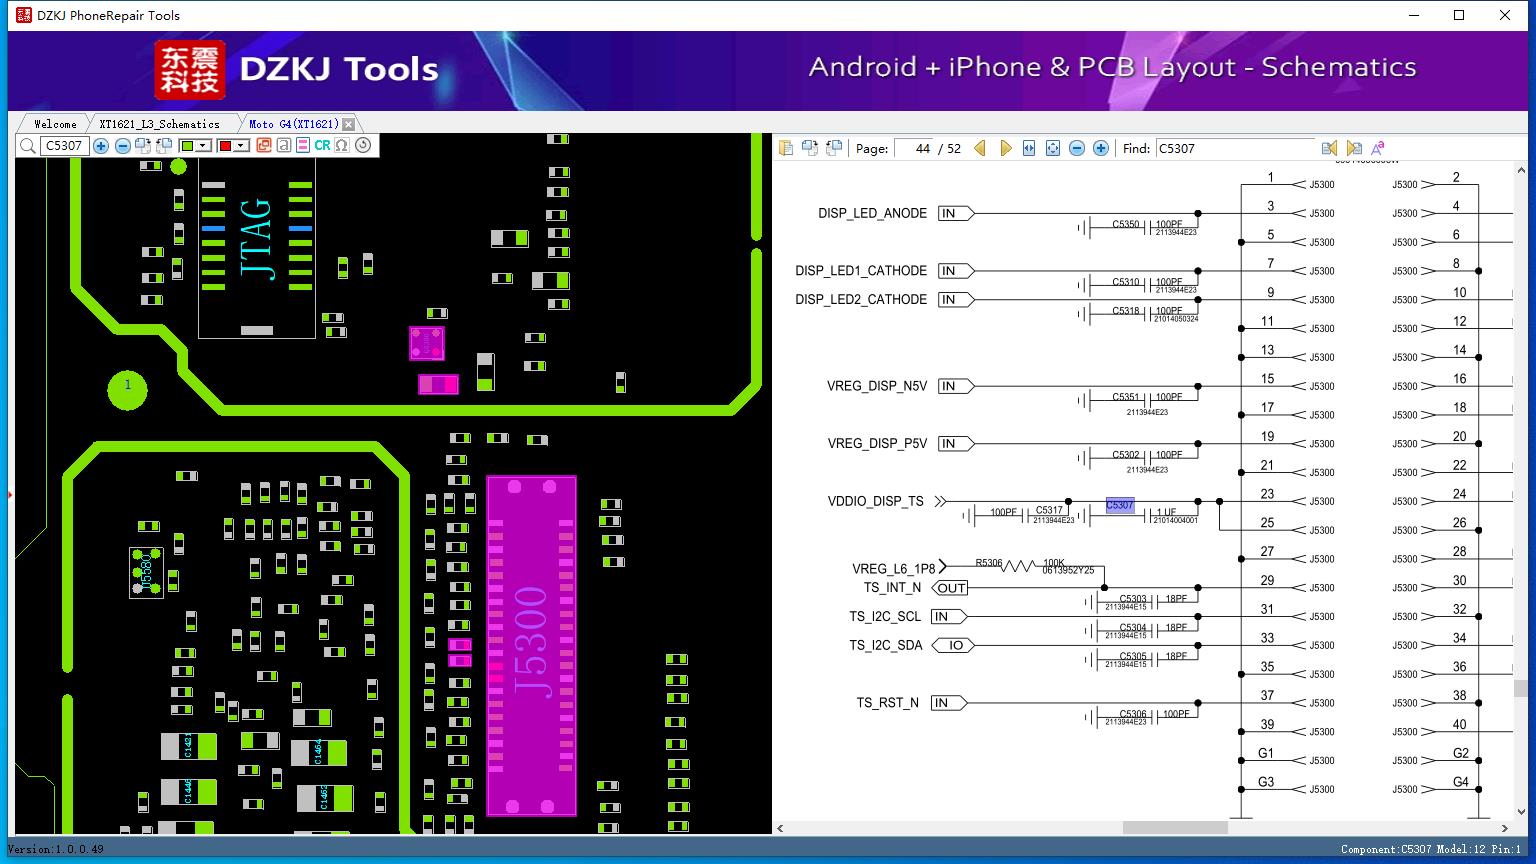Zoom out on the PCB layout

point(122,146)
